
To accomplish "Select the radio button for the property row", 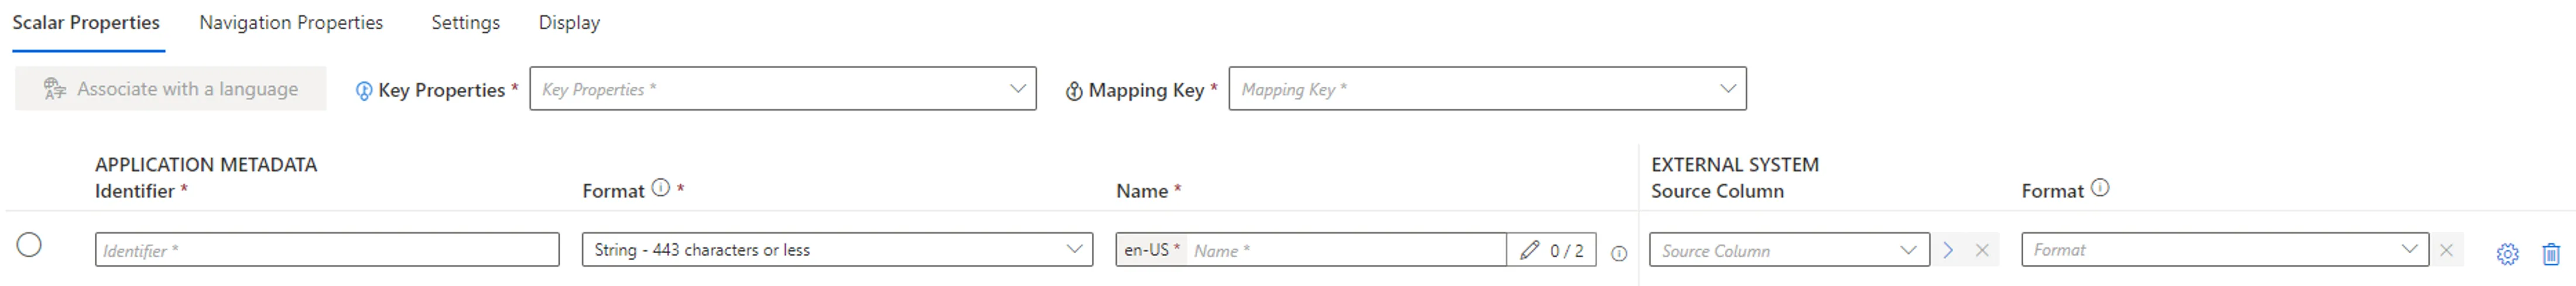I will coord(29,244).
